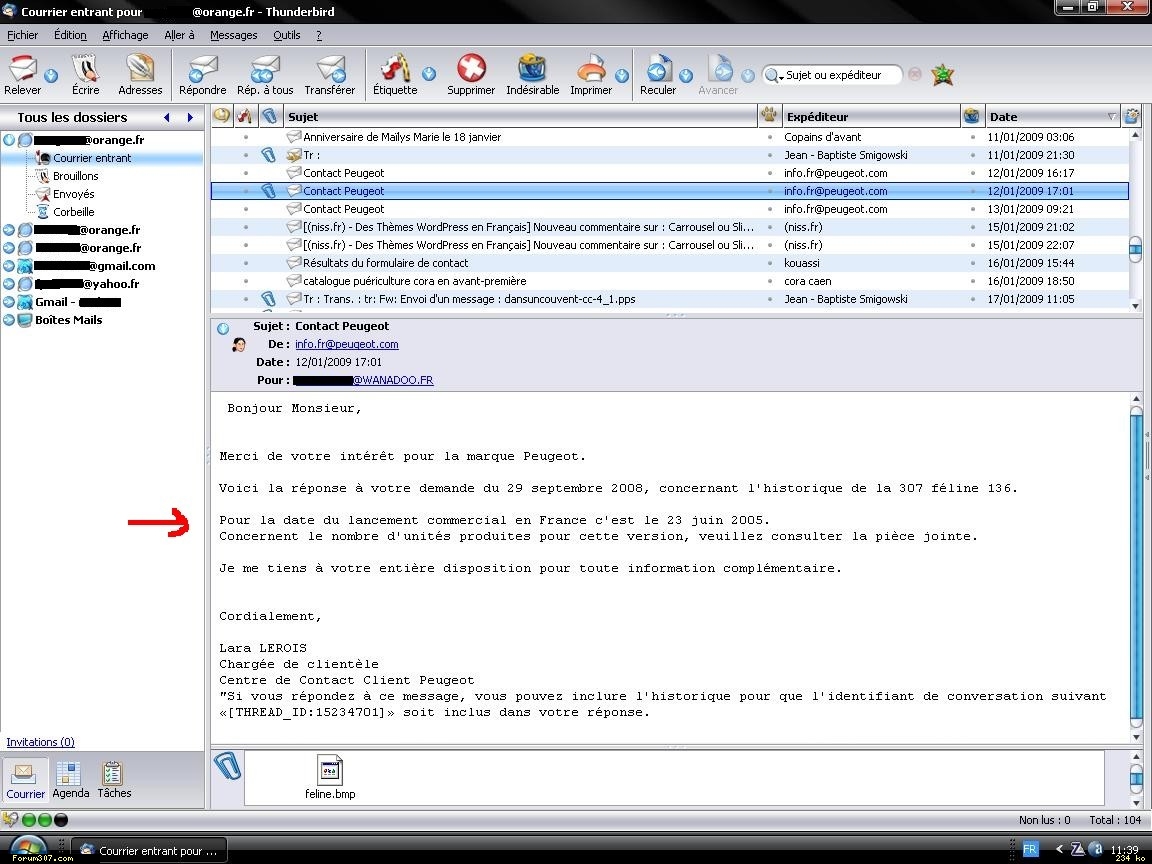The height and width of the screenshot is (864, 1152).
Task: Click the thread column header icon
Action: [x=222, y=116]
